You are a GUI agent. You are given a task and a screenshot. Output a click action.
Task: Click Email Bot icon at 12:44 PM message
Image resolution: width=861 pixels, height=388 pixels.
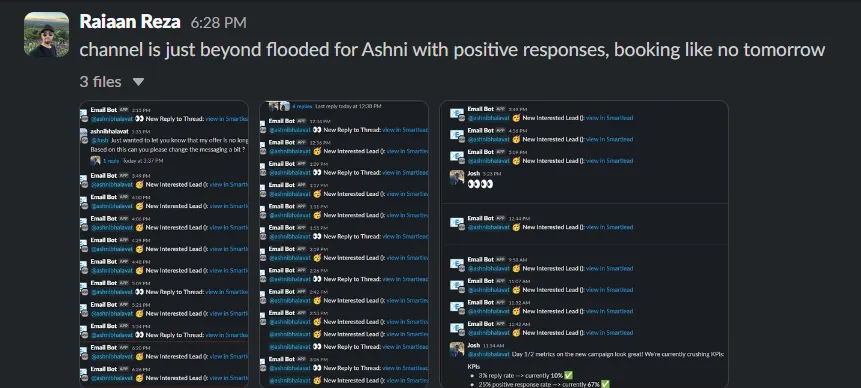(457, 223)
